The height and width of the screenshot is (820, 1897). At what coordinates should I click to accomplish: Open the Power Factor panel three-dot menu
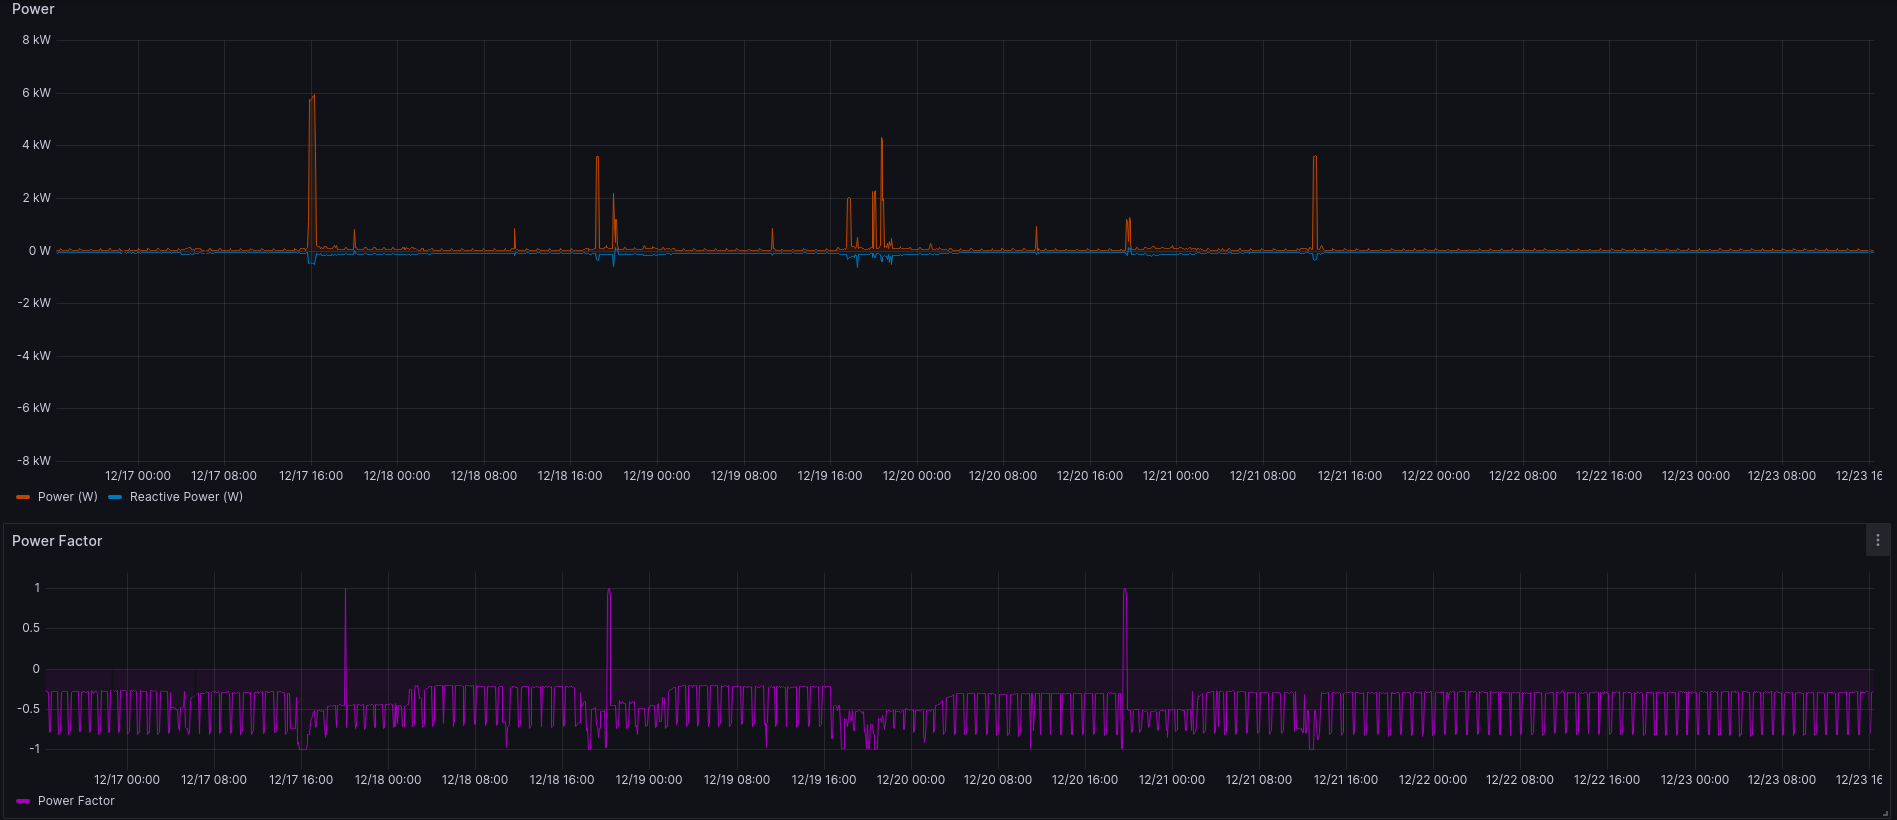(1877, 540)
